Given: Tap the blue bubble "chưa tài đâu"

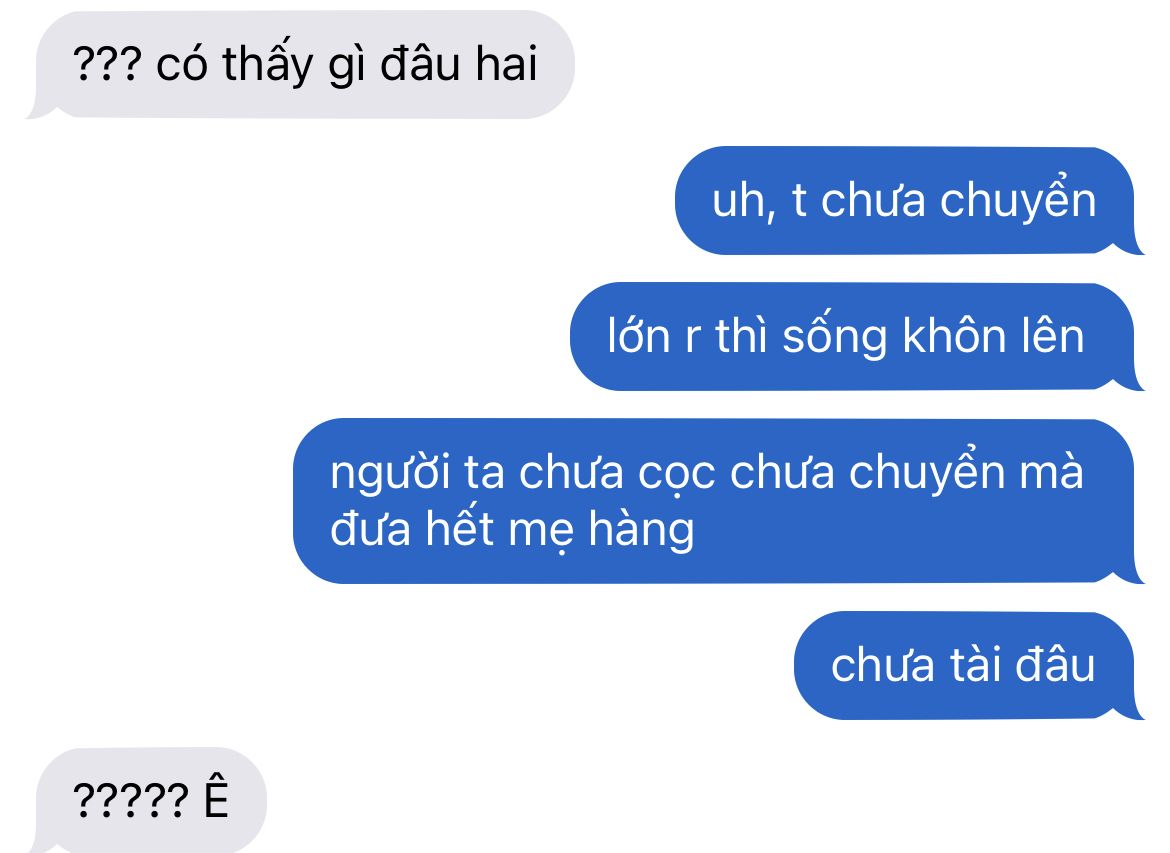Looking at the screenshot, I should [969, 666].
